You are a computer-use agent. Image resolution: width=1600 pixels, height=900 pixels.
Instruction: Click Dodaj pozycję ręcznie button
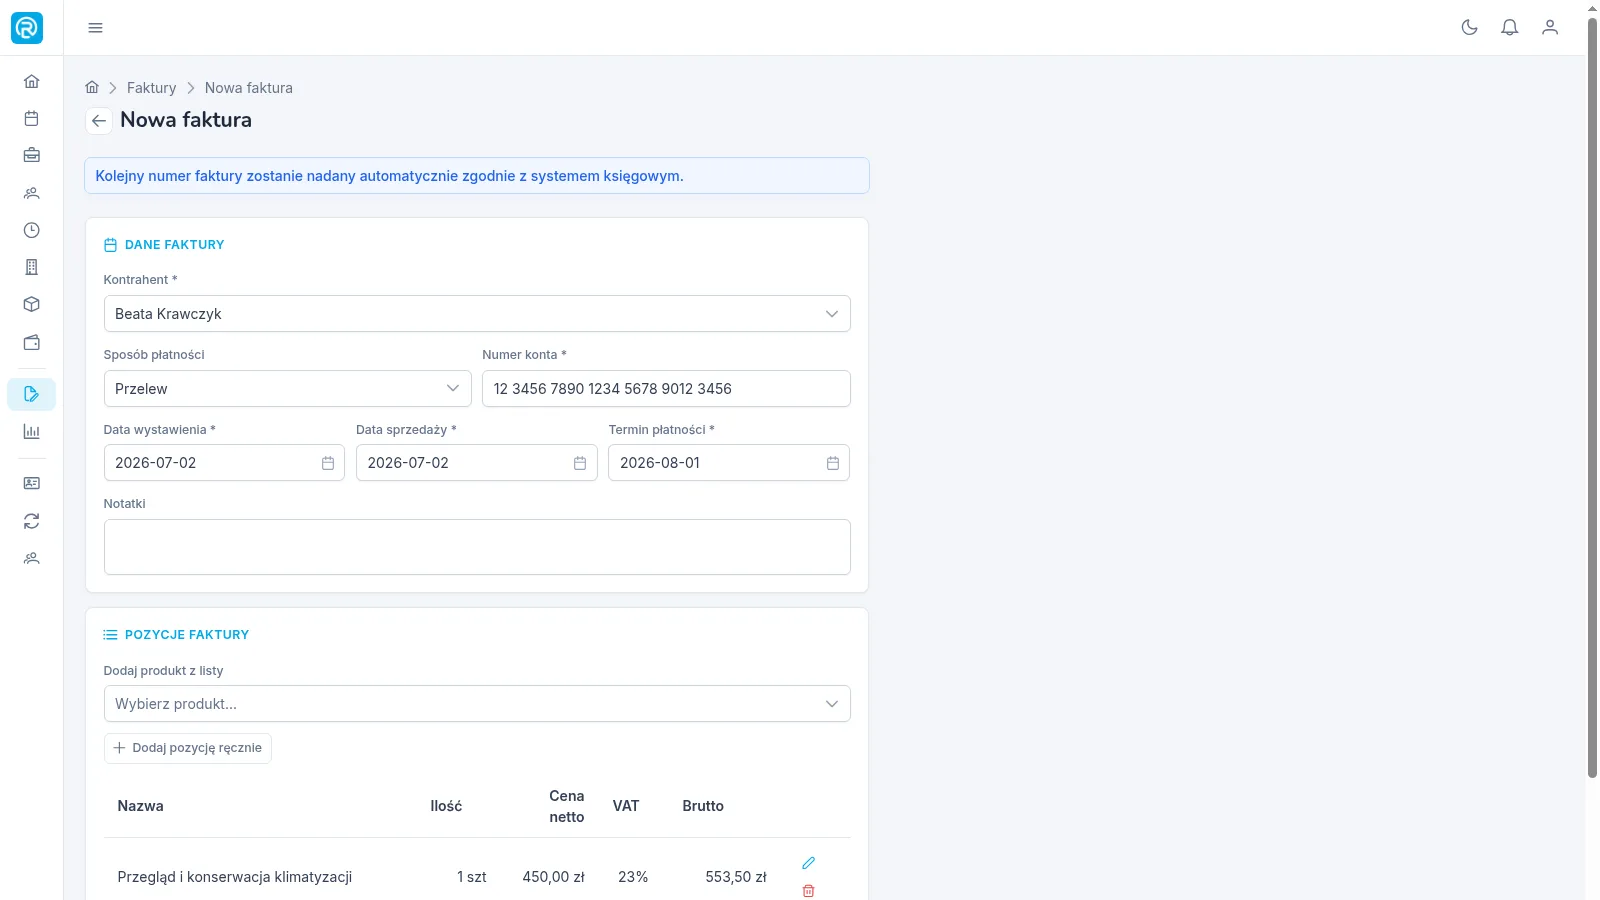pos(188,748)
